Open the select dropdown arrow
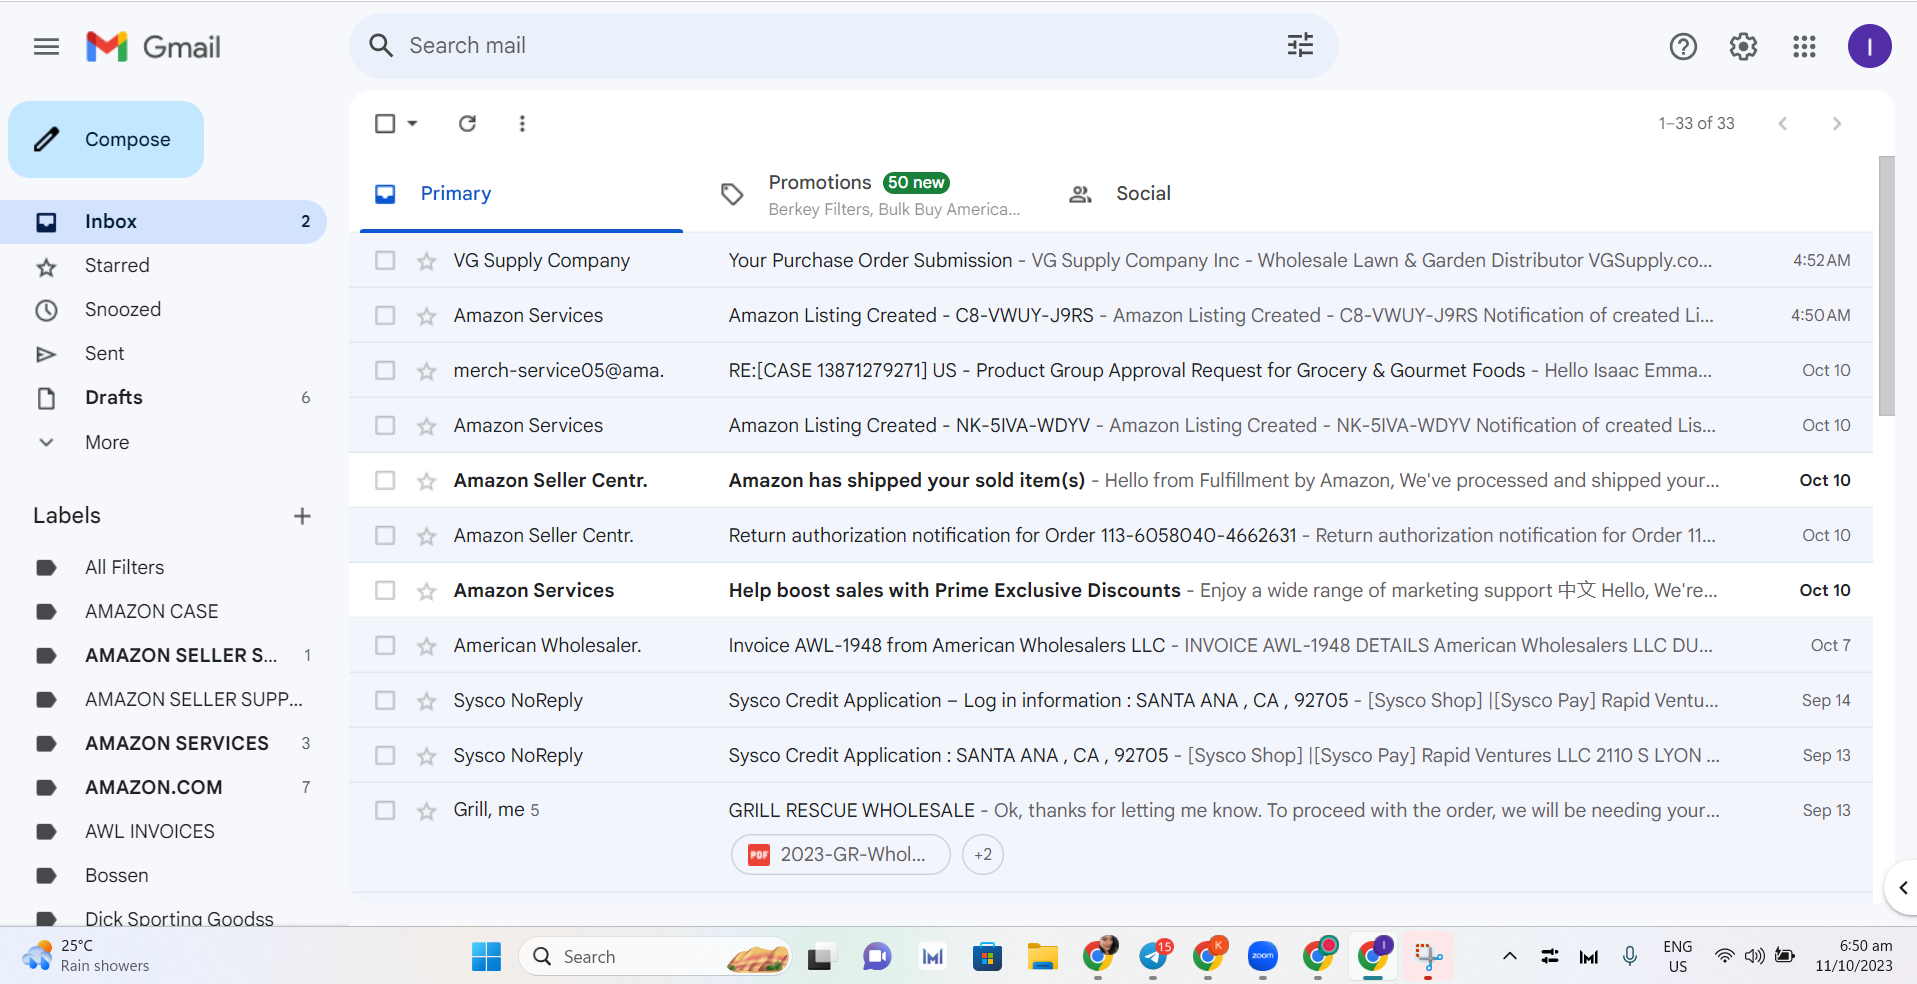 tap(412, 123)
